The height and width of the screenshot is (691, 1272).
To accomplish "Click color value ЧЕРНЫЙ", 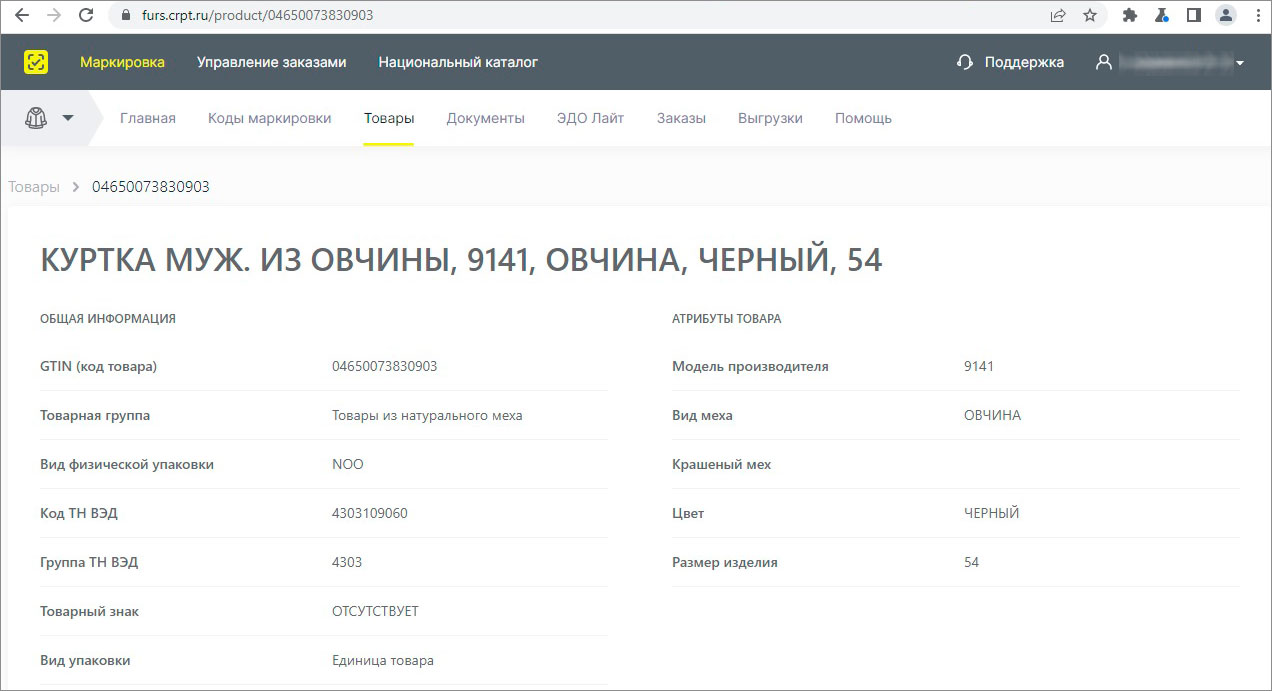I will [992, 513].
